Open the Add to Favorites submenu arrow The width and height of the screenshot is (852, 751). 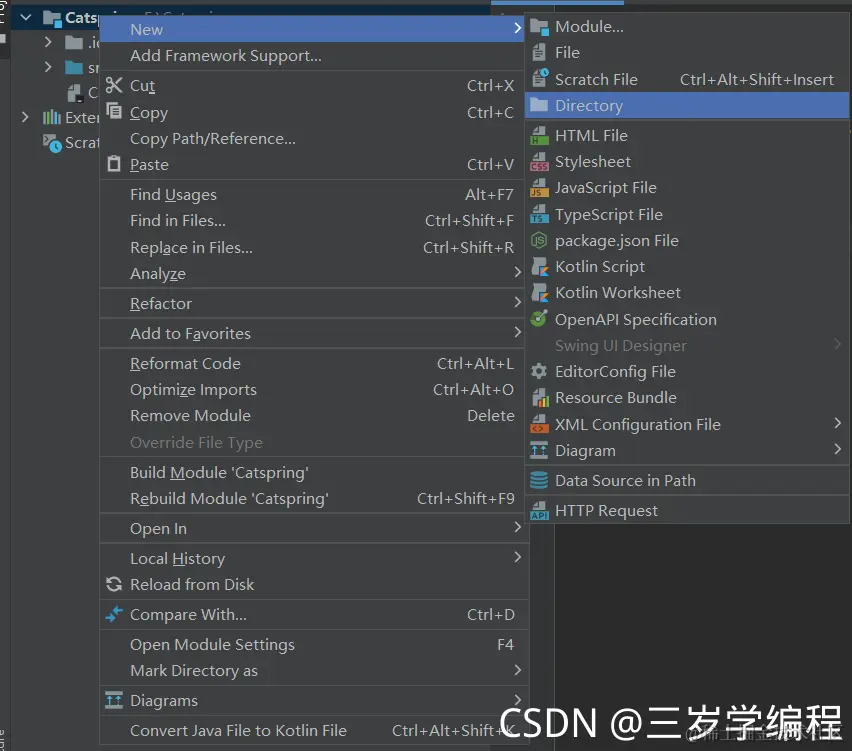point(518,331)
